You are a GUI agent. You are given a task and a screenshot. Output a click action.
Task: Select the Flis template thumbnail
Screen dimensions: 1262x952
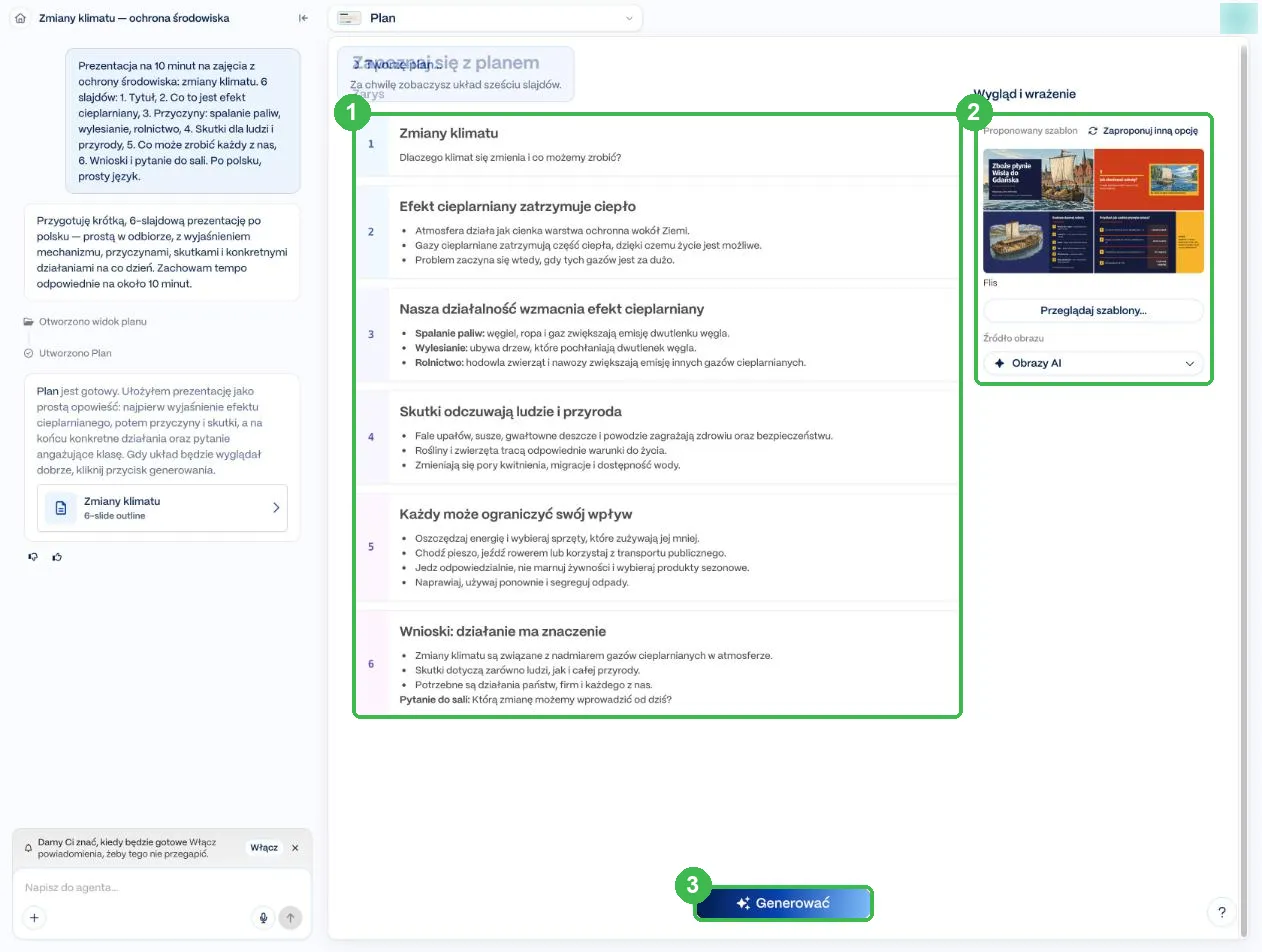[1093, 211]
